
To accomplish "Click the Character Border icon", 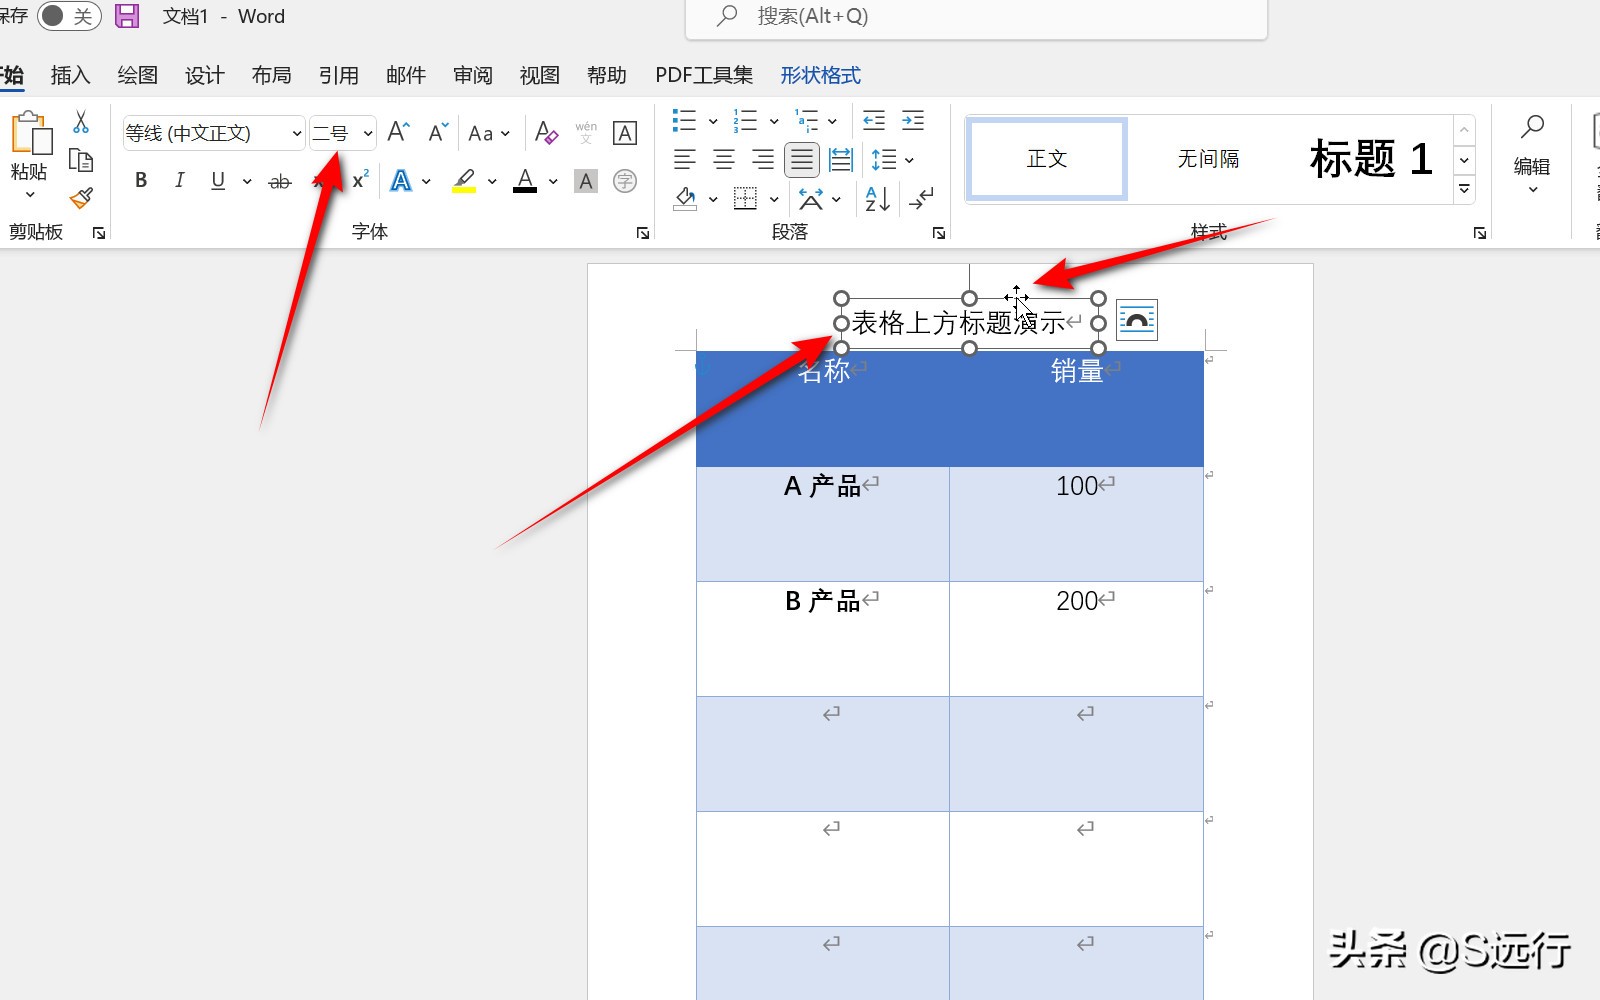I will tap(625, 133).
